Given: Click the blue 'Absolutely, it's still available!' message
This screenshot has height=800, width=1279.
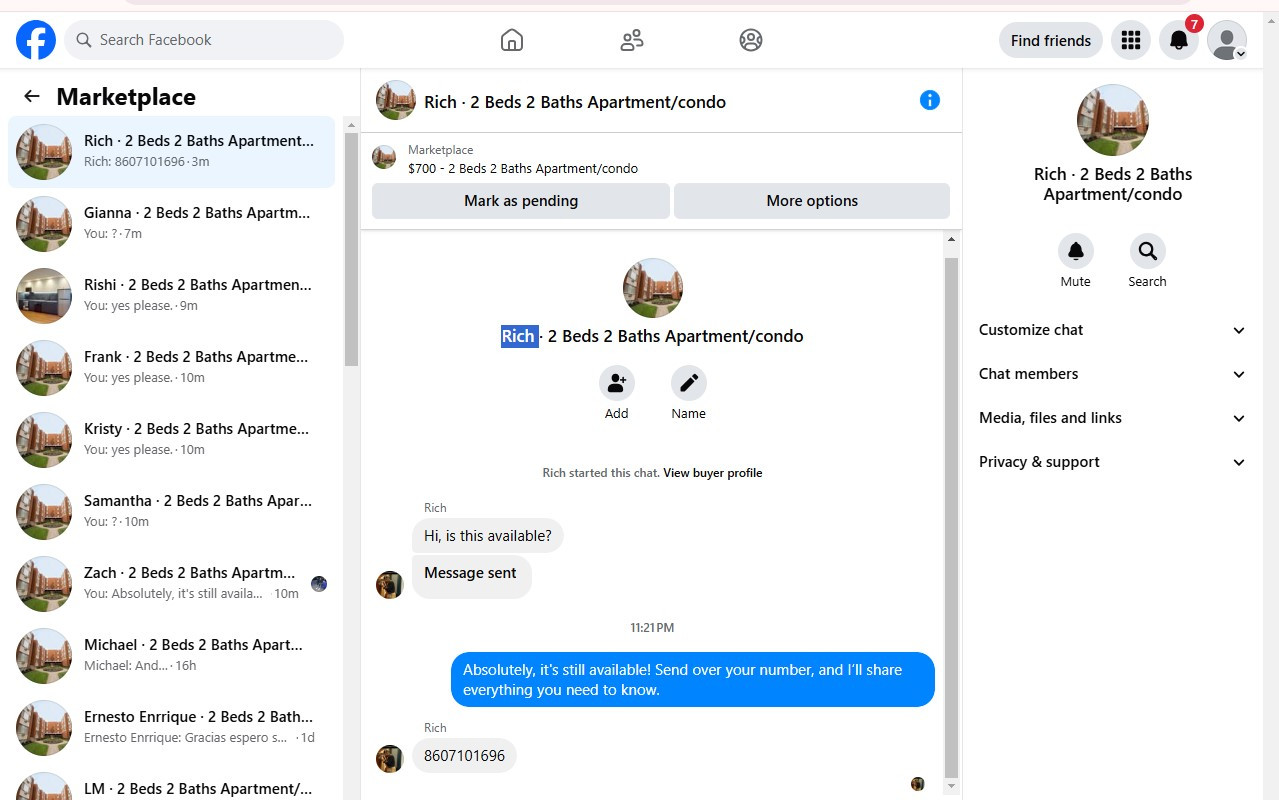Looking at the screenshot, I should point(692,680).
